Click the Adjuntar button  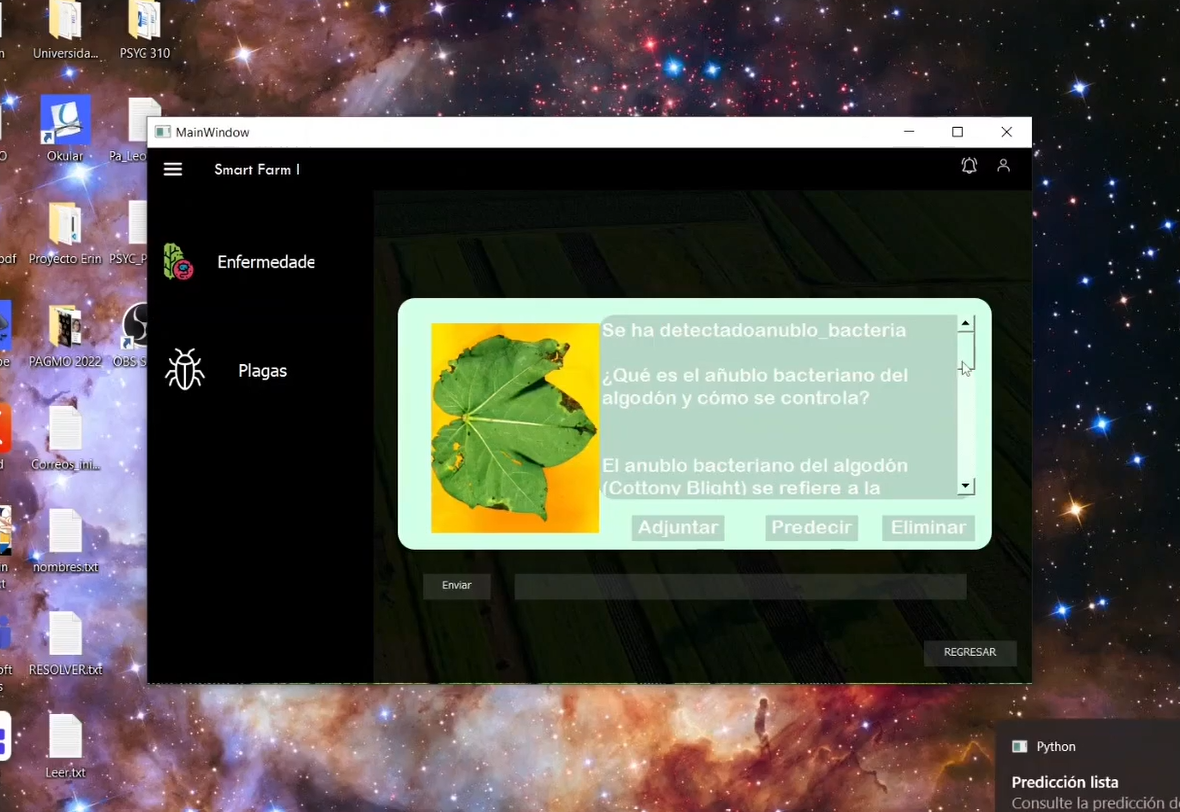678,528
